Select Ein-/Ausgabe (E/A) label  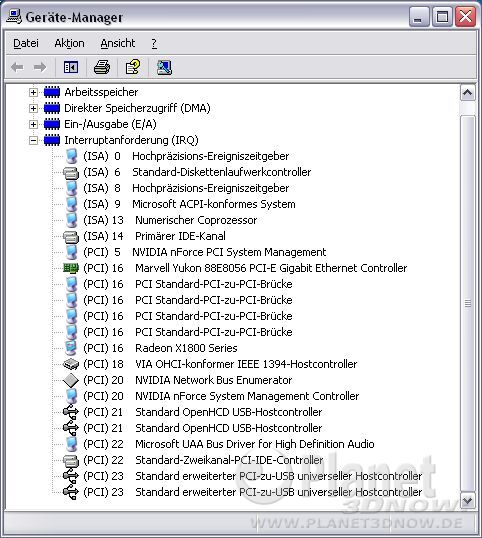point(110,124)
